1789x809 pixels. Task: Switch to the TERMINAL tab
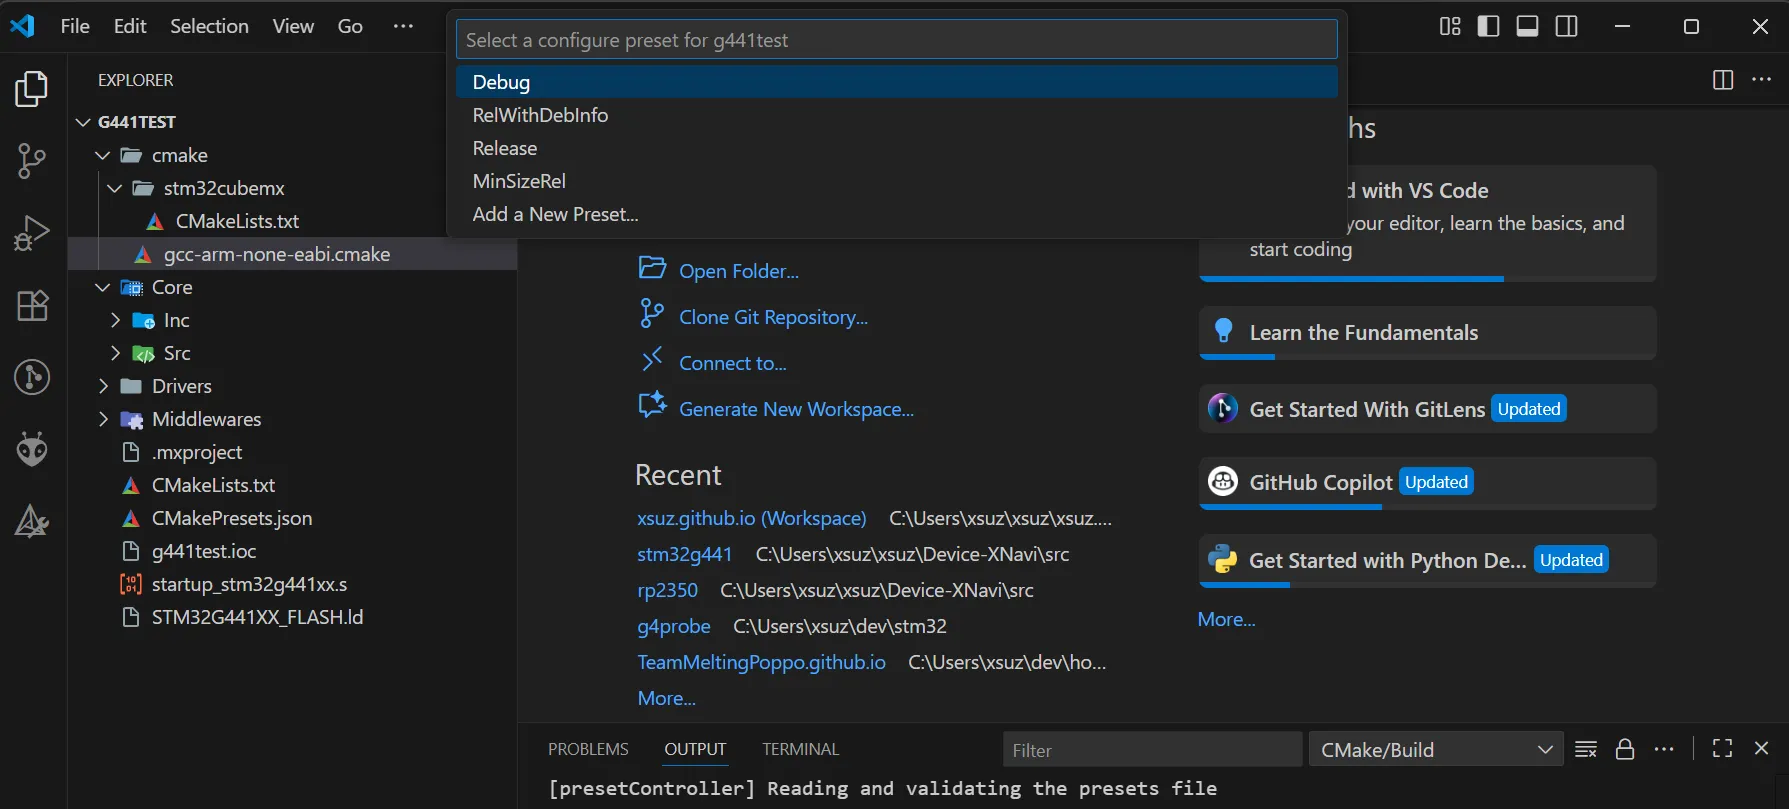click(800, 749)
